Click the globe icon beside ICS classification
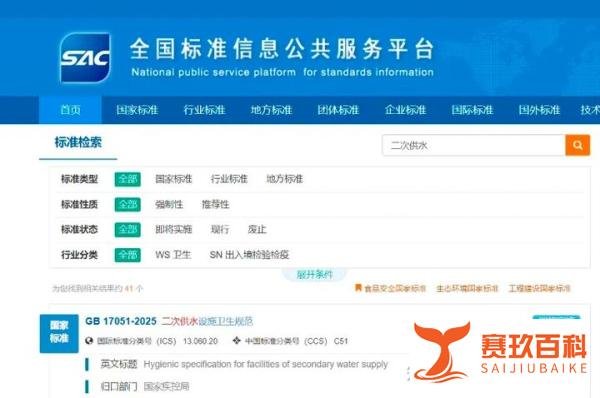The width and height of the screenshot is (600, 398). [x=89, y=341]
